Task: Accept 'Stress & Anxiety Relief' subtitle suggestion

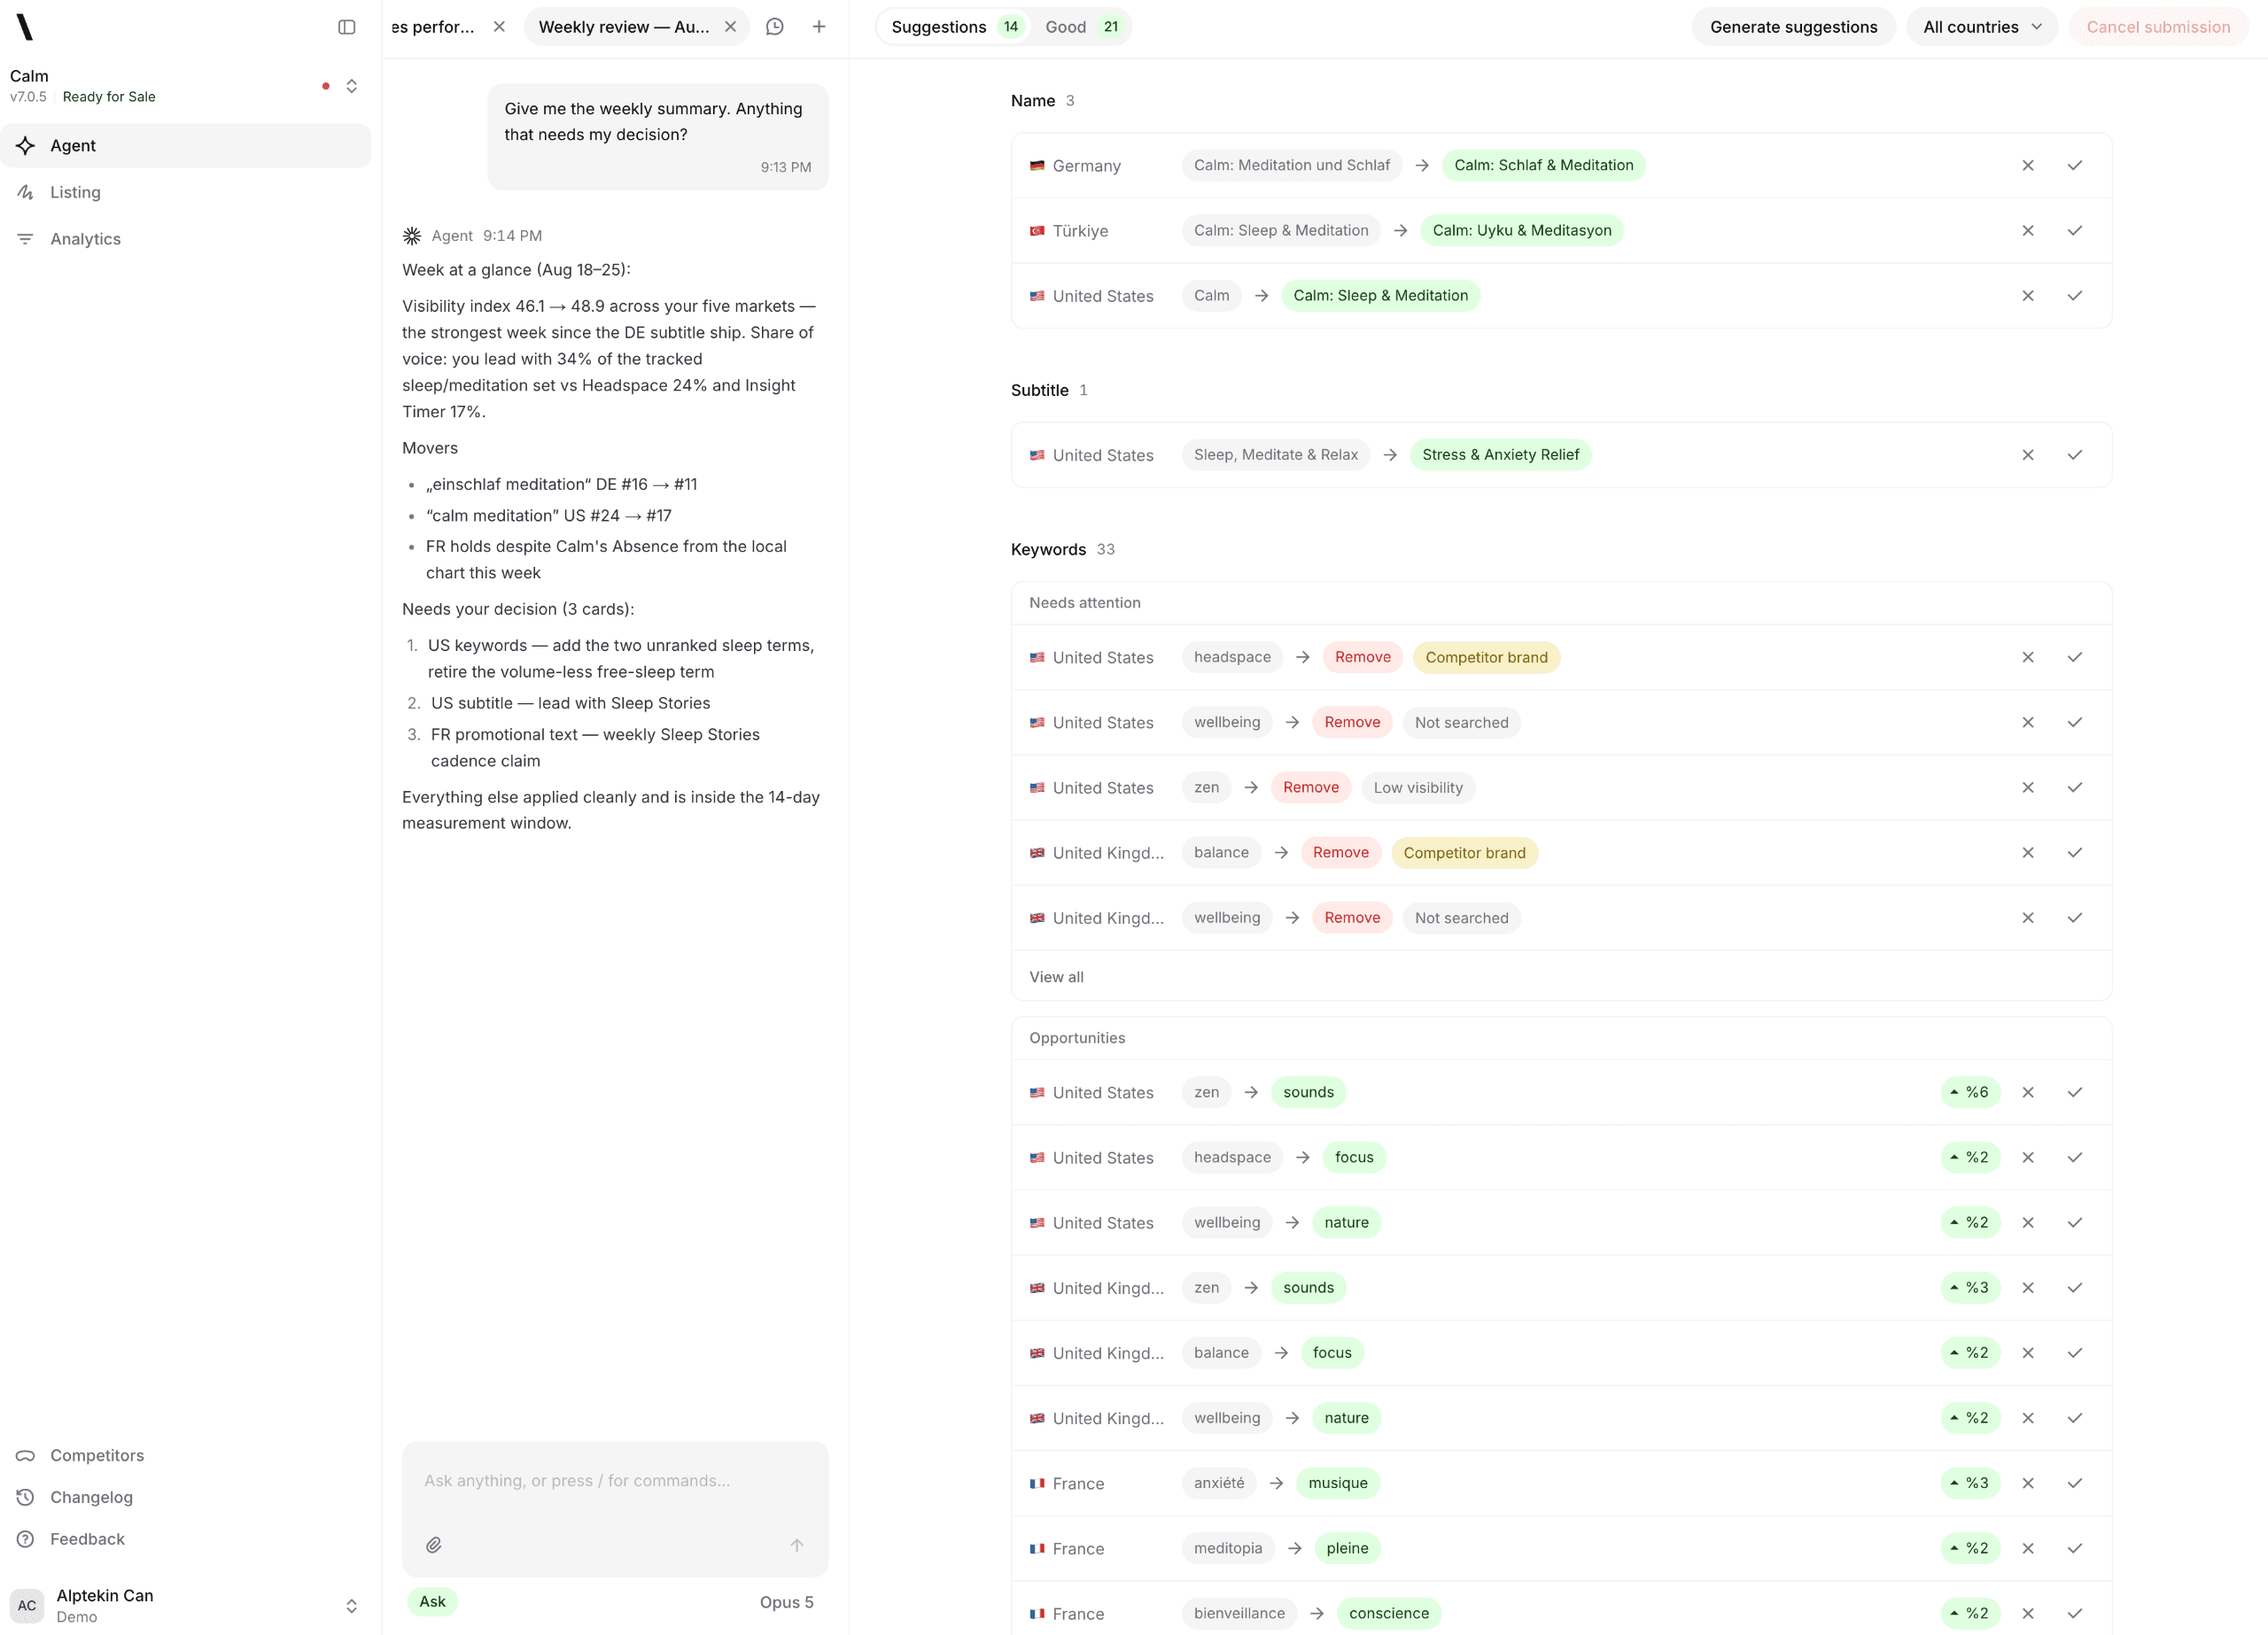Action: (x=2075, y=455)
